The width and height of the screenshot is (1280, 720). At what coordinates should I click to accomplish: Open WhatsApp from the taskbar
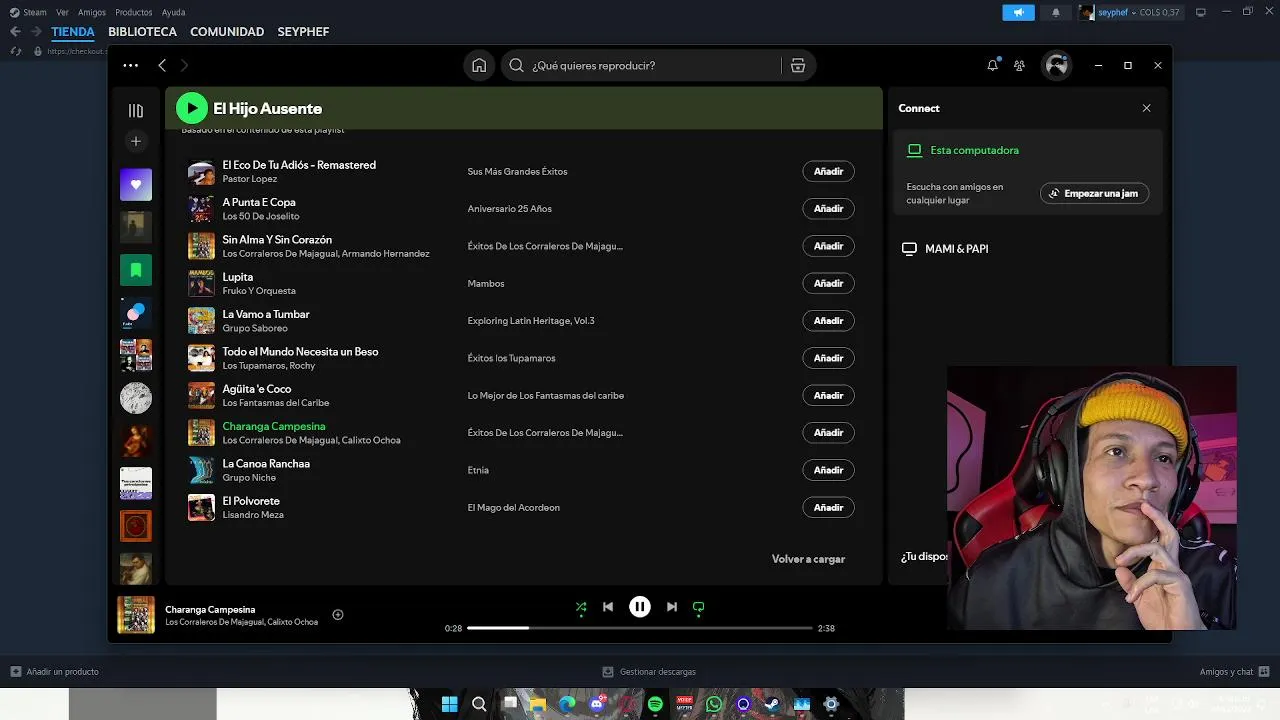pos(714,704)
